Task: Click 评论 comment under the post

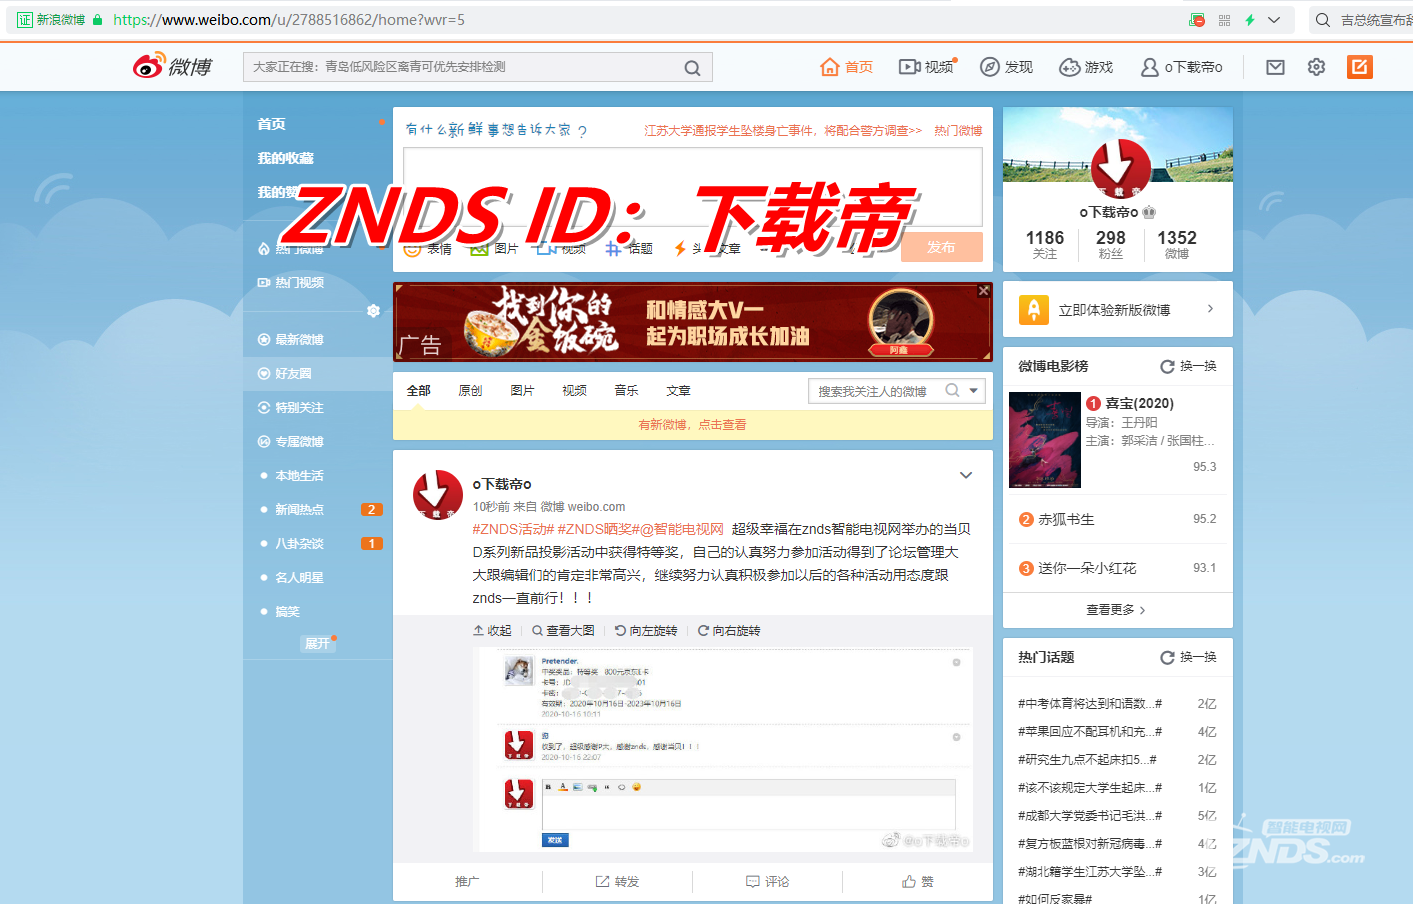Action: point(767,882)
